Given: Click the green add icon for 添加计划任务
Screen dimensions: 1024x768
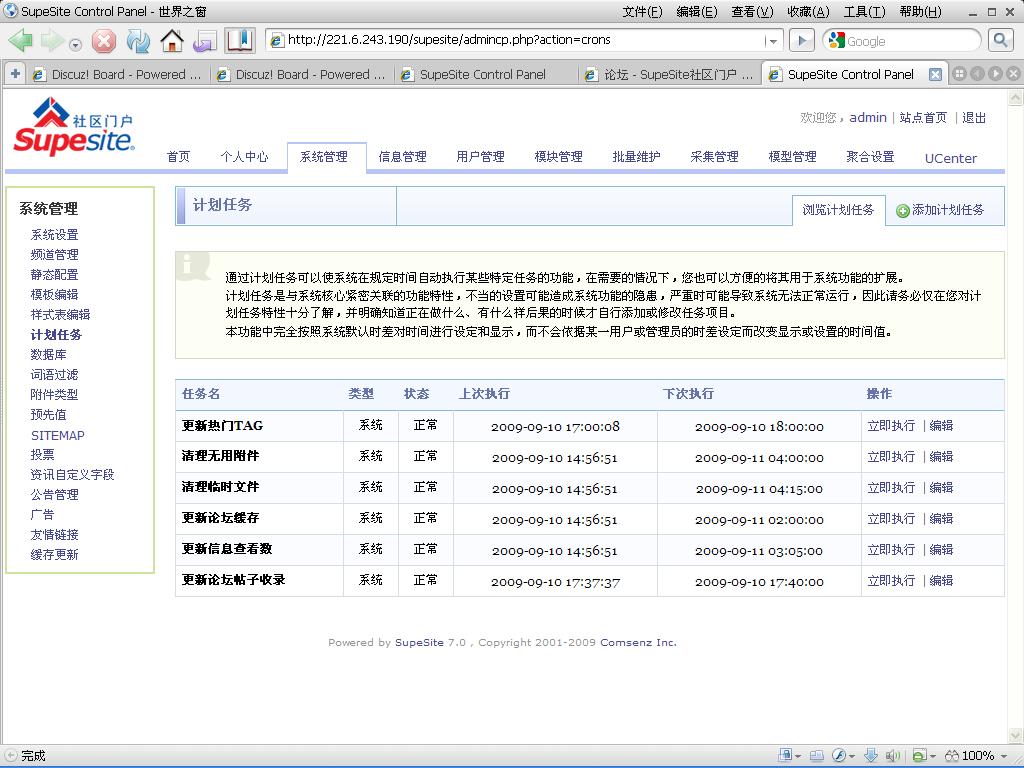Looking at the screenshot, I should [x=903, y=210].
